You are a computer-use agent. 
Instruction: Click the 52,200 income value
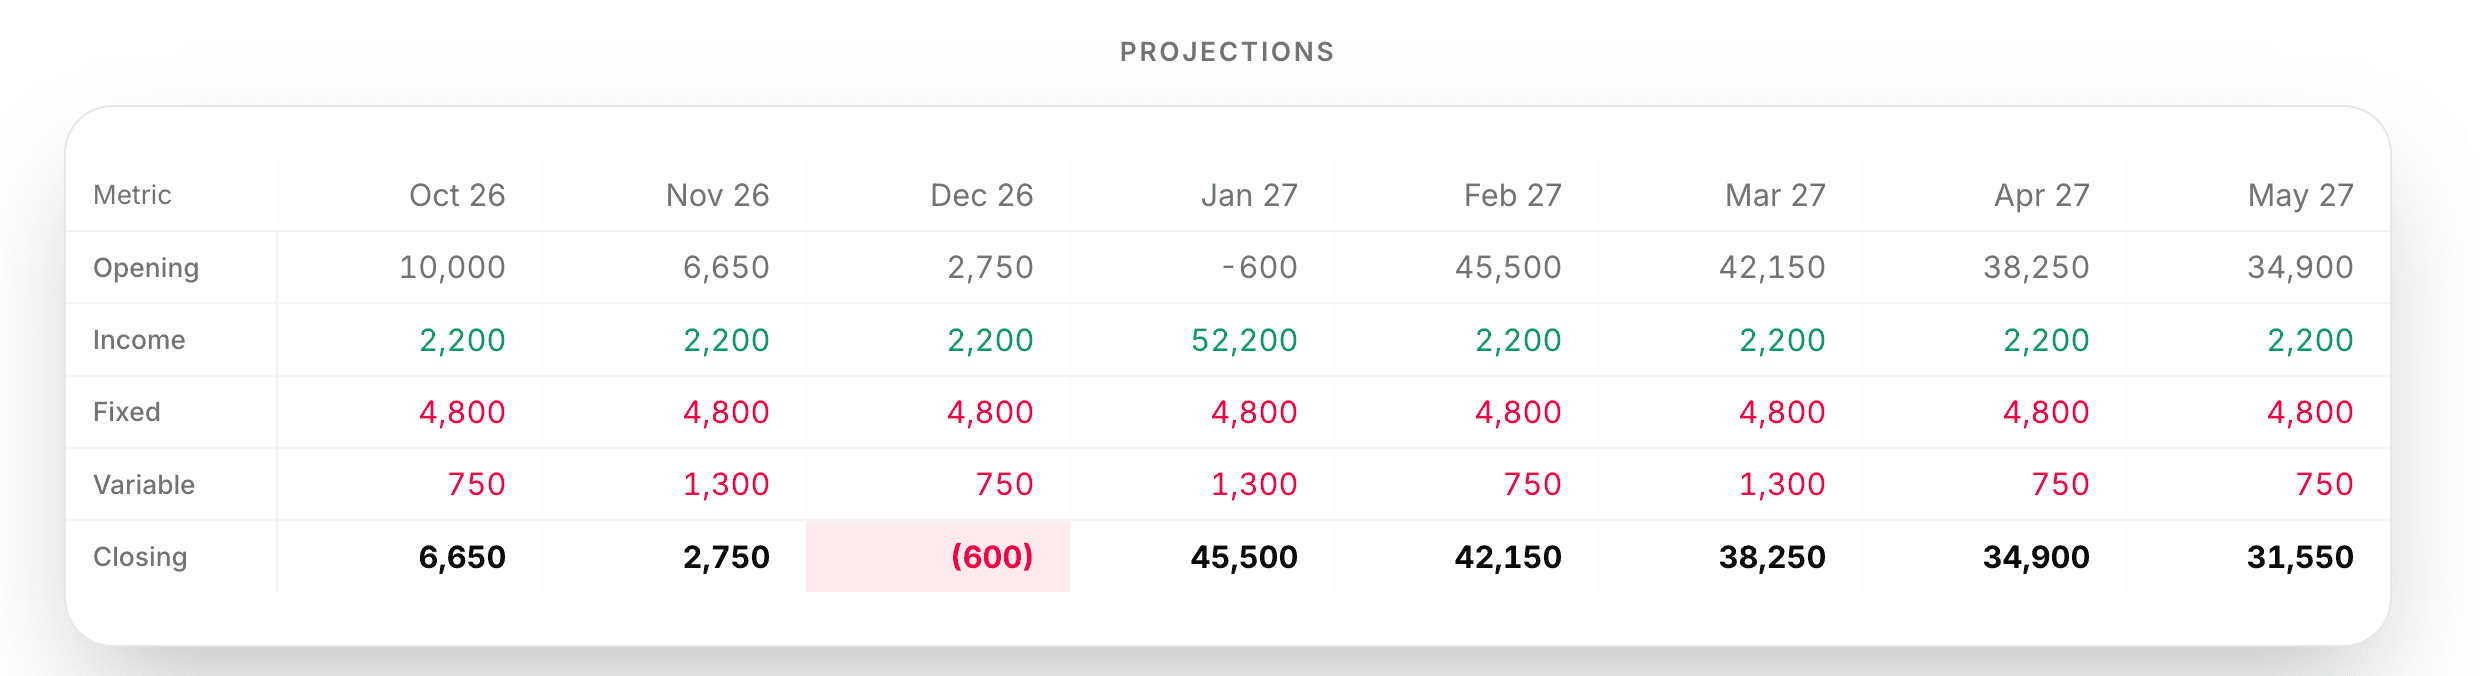coord(1244,340)
